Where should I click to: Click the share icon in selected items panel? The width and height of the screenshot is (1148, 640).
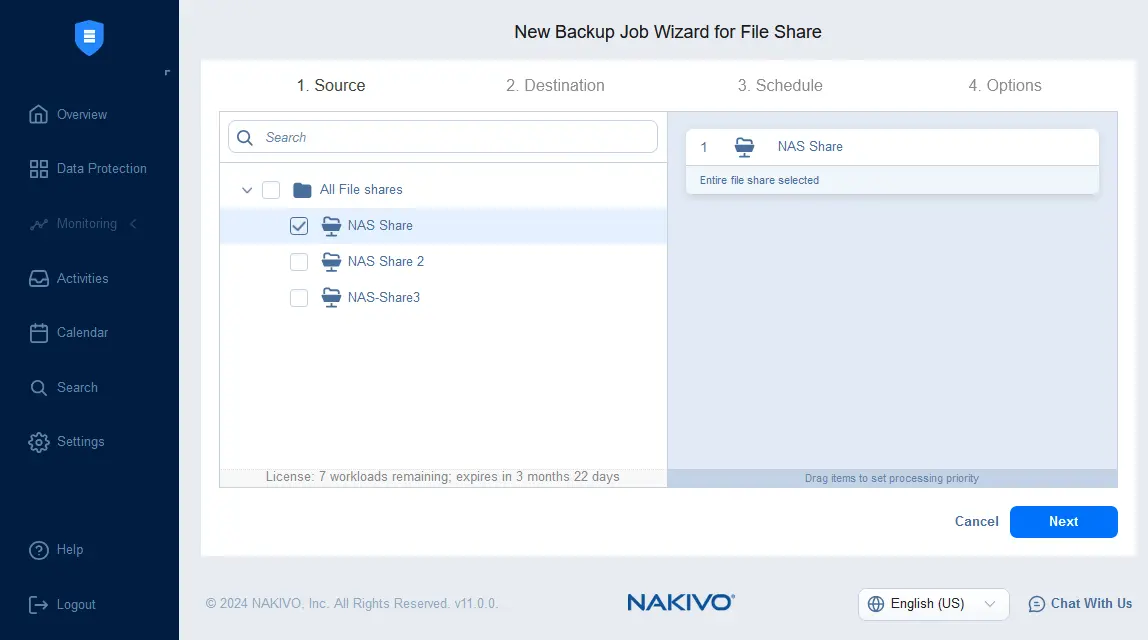745,147
